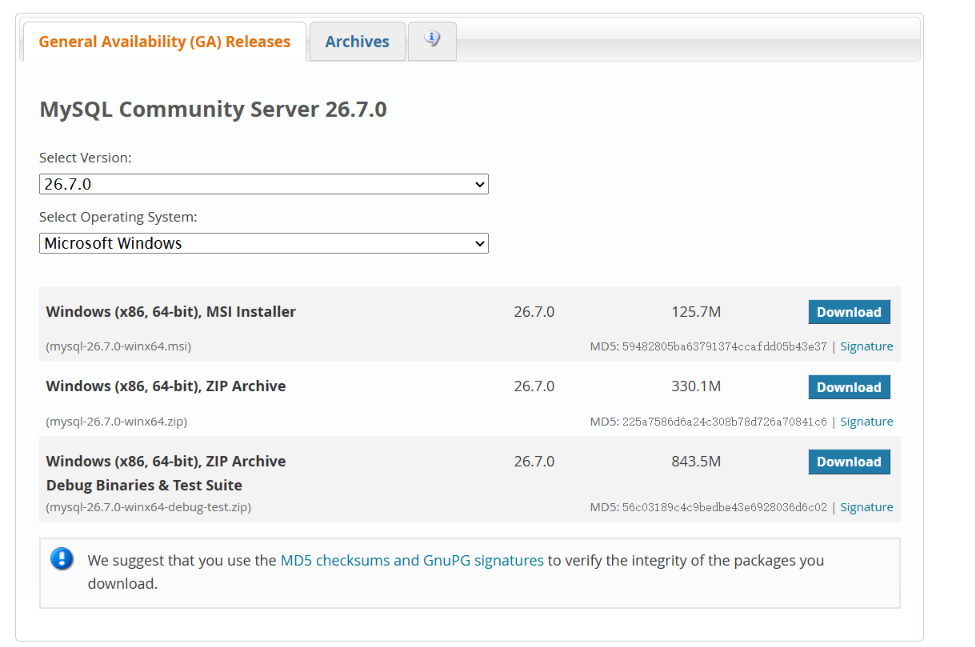Click the 'Select Operating System:' label
Viewport: 975px width, 647px height.
118,217
